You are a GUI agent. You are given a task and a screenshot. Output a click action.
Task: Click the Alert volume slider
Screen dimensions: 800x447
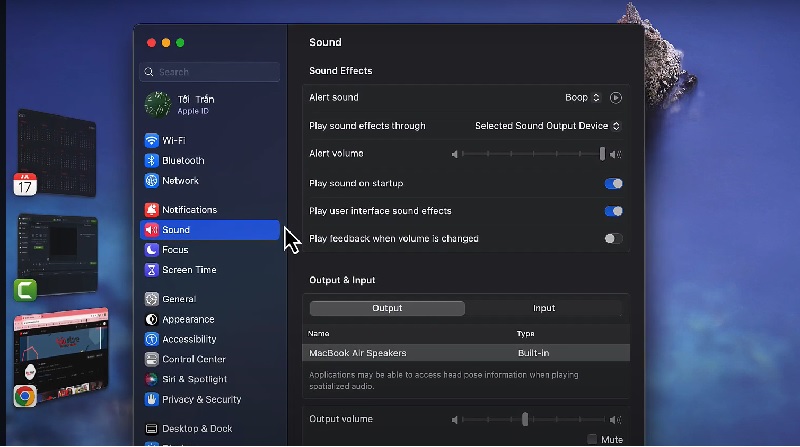click(x=531, y=154)
